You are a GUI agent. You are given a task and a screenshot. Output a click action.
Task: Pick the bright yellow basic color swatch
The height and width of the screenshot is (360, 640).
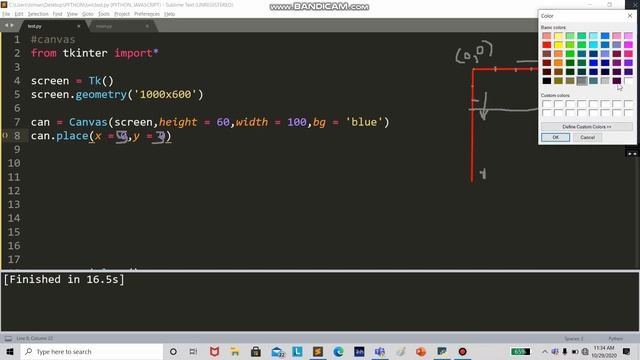[x=558, y=44]
